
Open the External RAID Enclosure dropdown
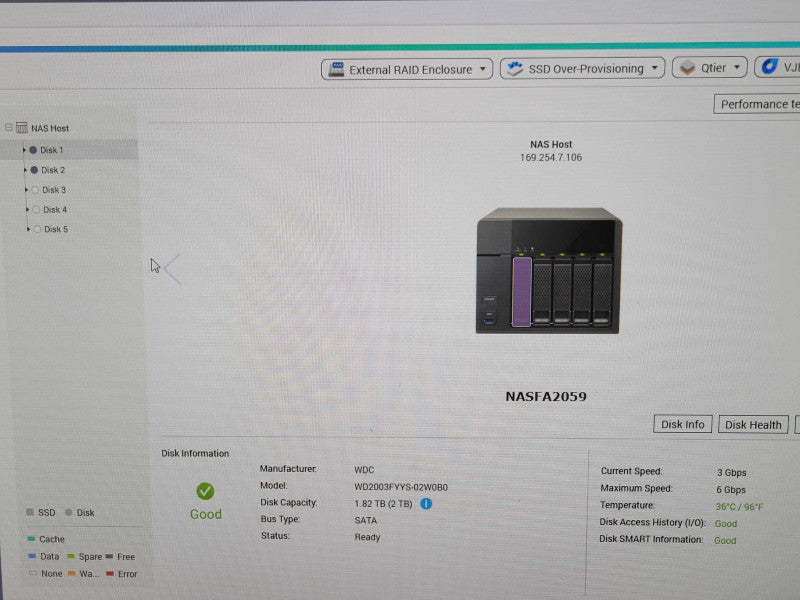tap(407, 69)
